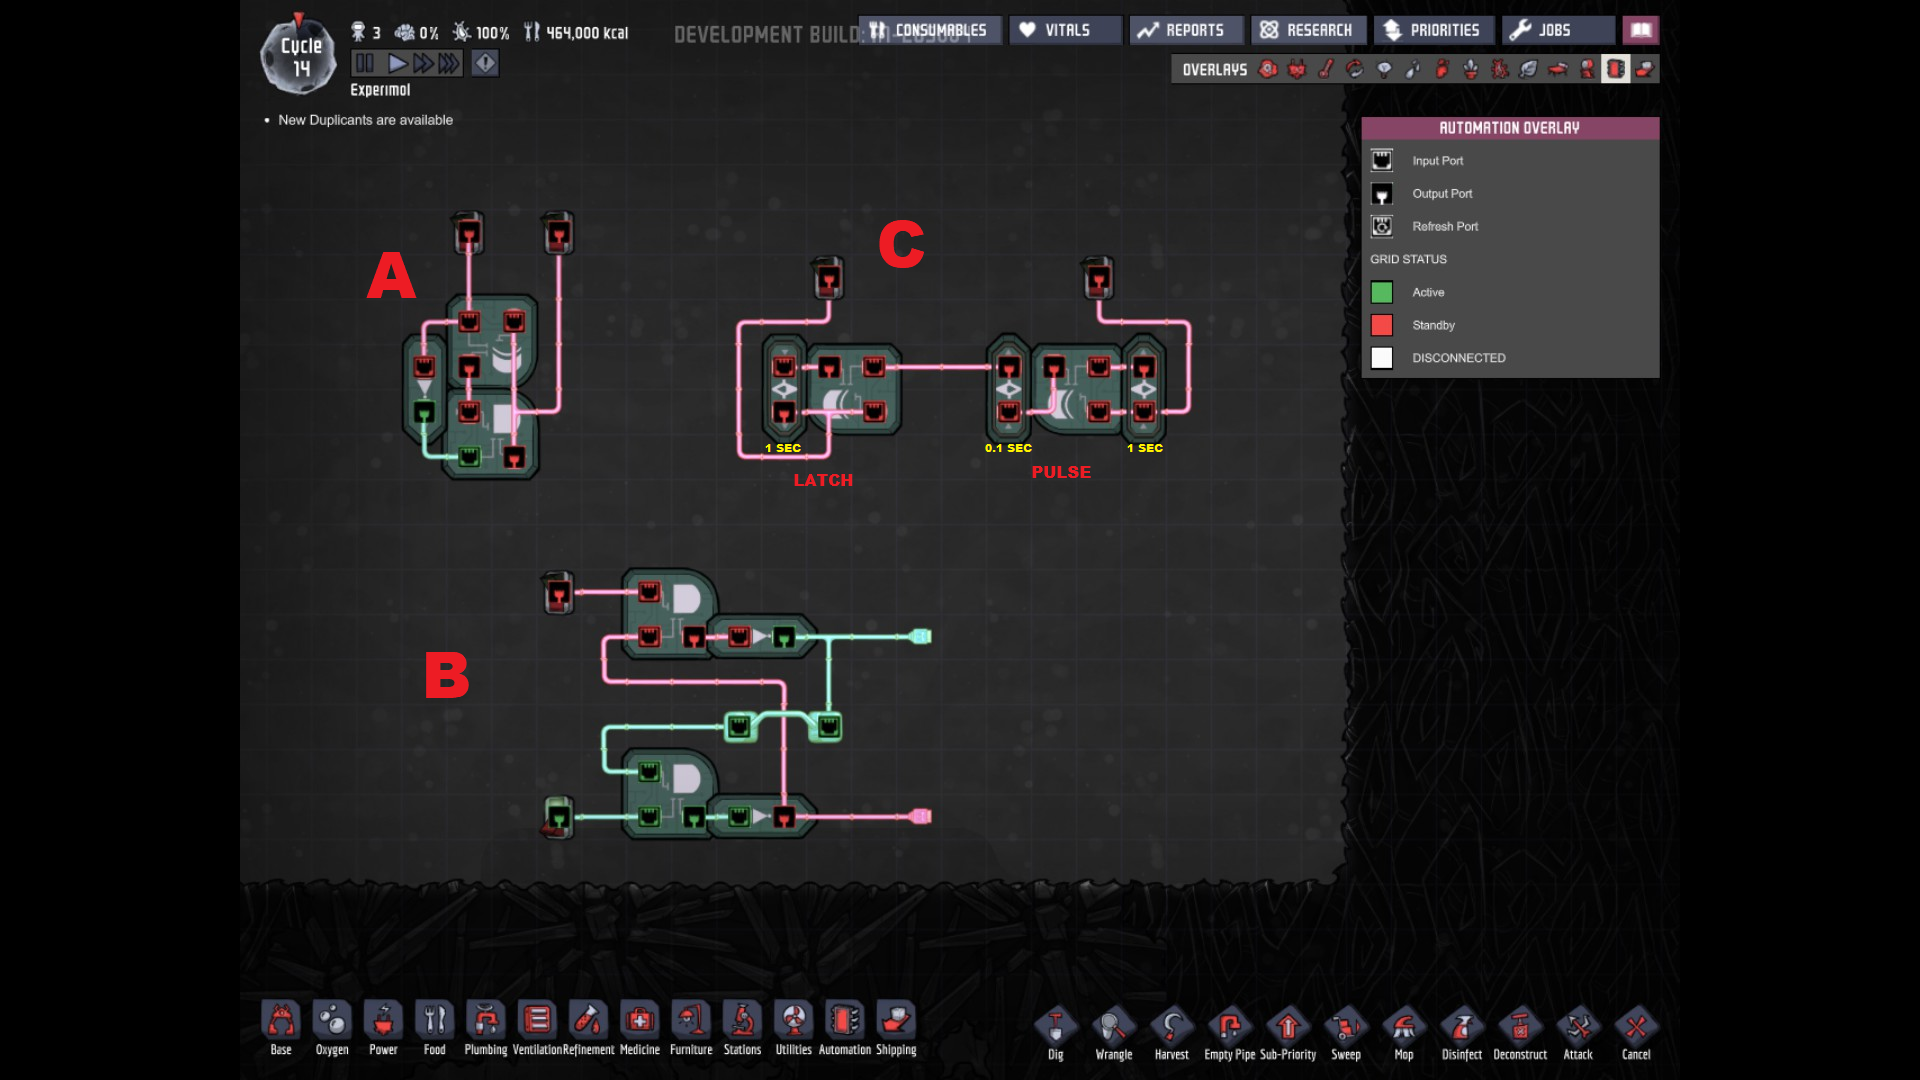
Task: Open the Research menu
Action: pos(1307,30)
